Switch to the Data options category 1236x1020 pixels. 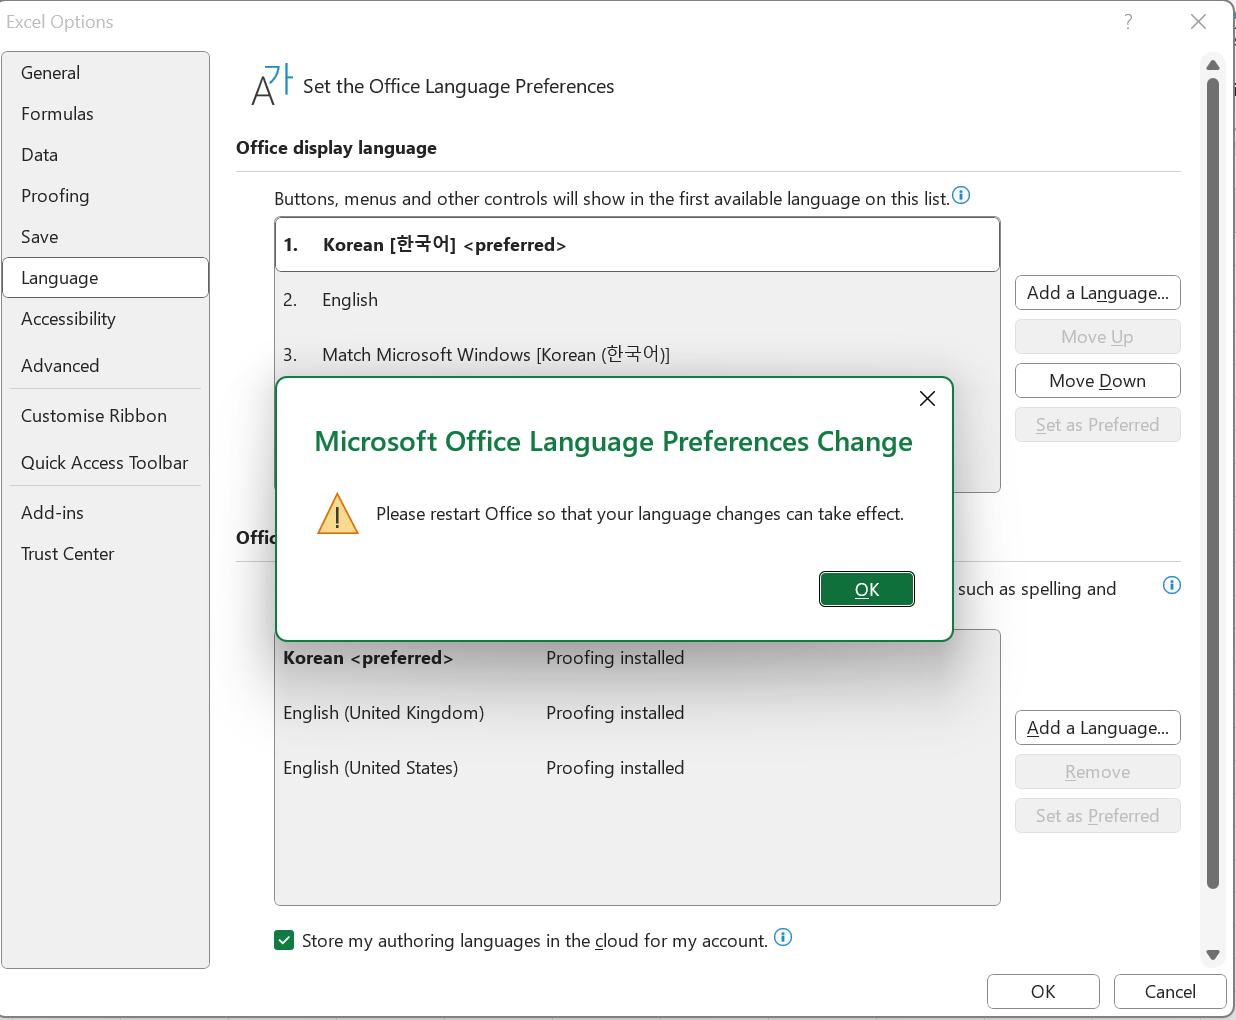point(105,155)
